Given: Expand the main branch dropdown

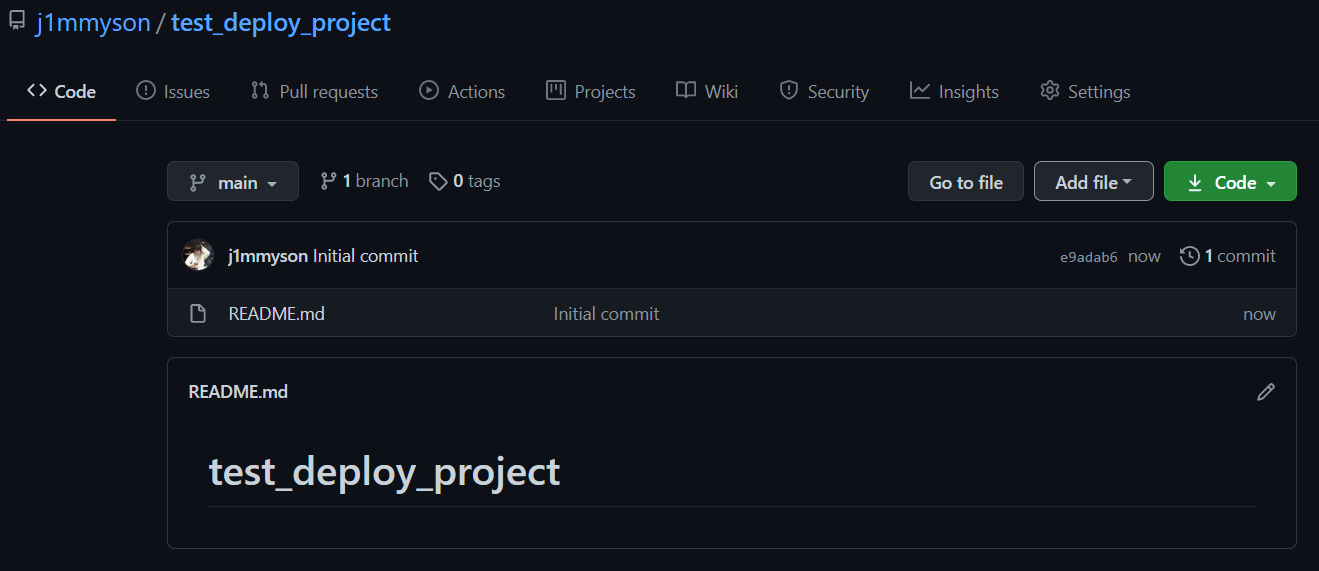Looking at the screenshot, I should [233, 182].
